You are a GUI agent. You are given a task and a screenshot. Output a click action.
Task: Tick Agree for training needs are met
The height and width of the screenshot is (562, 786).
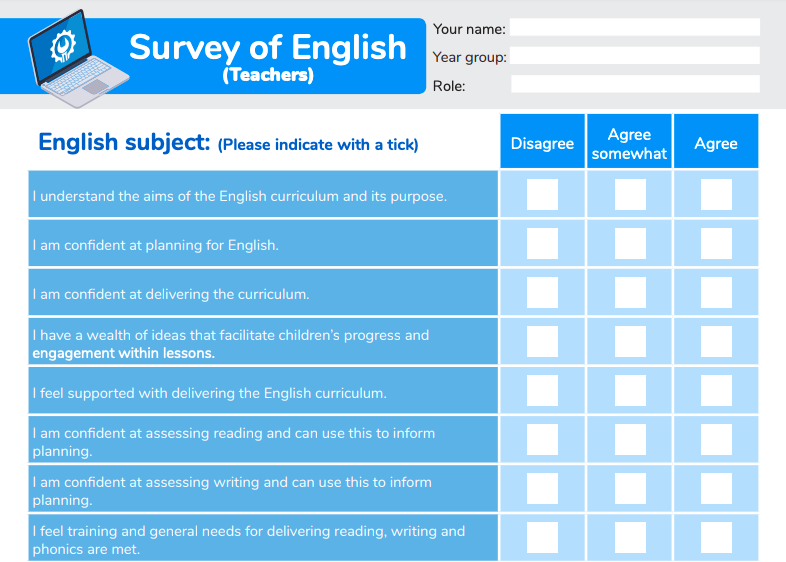point(716,538)
